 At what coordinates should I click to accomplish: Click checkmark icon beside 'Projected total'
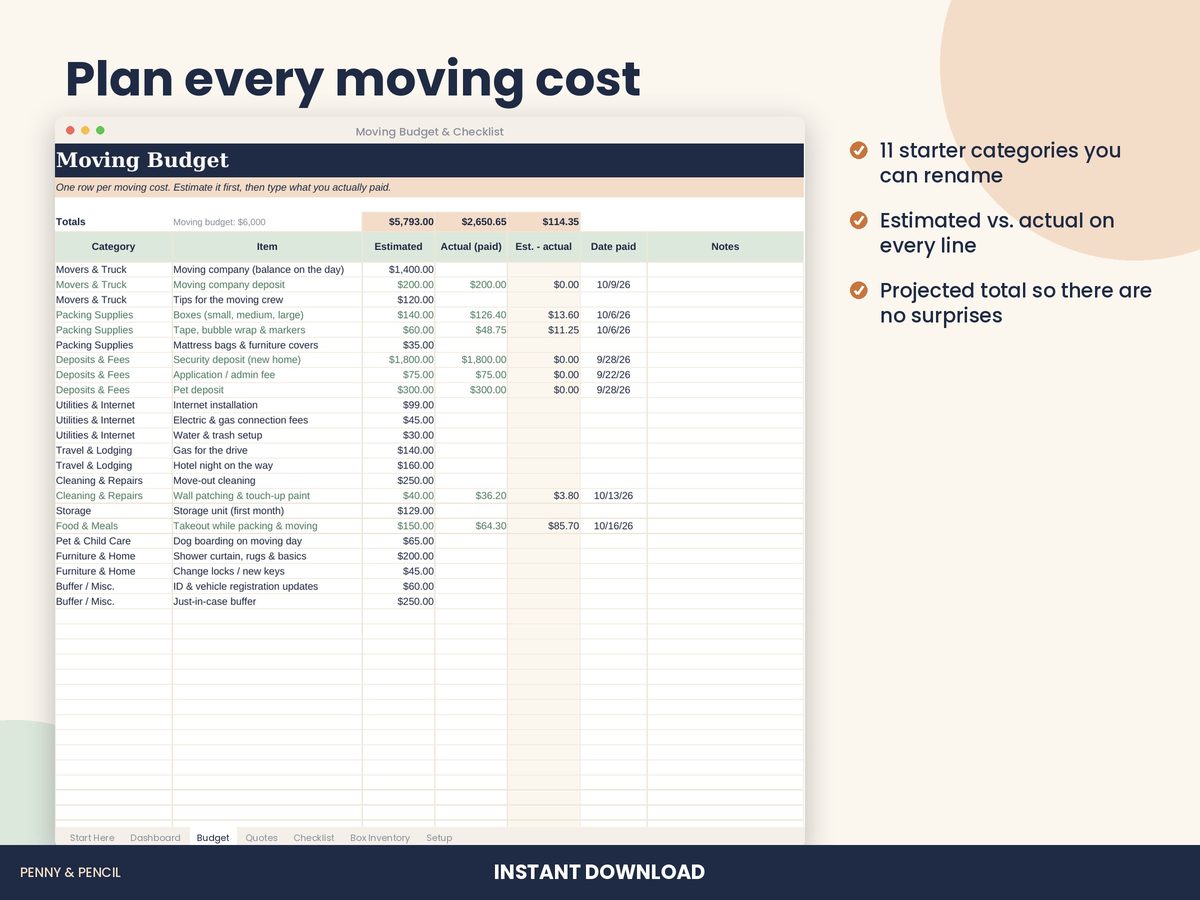(858, 290)
